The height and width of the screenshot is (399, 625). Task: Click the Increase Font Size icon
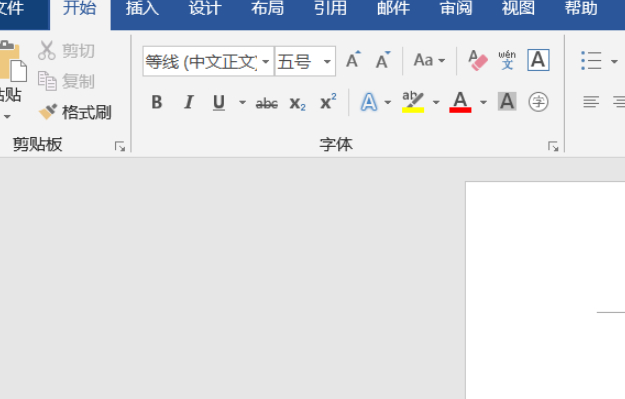353,60
